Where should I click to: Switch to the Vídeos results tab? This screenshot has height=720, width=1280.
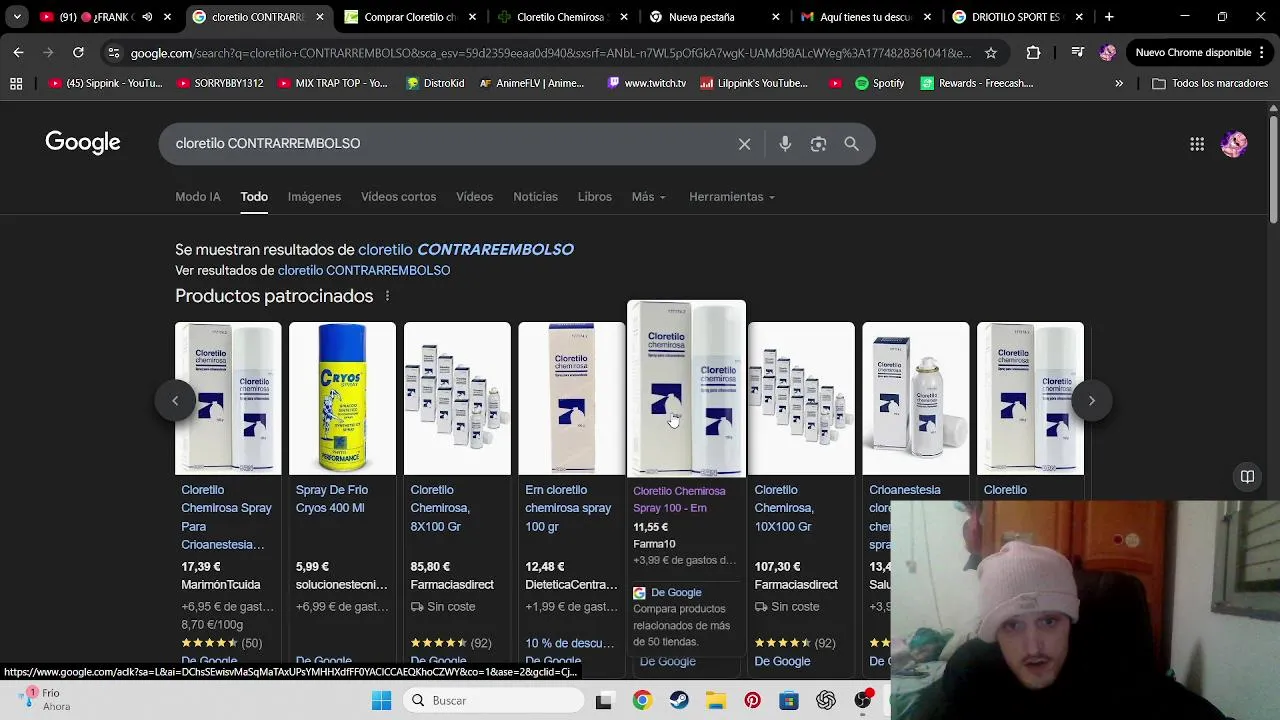(474, 197)
